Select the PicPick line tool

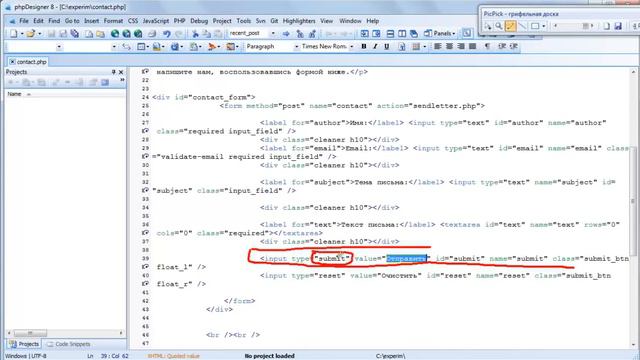522,26
